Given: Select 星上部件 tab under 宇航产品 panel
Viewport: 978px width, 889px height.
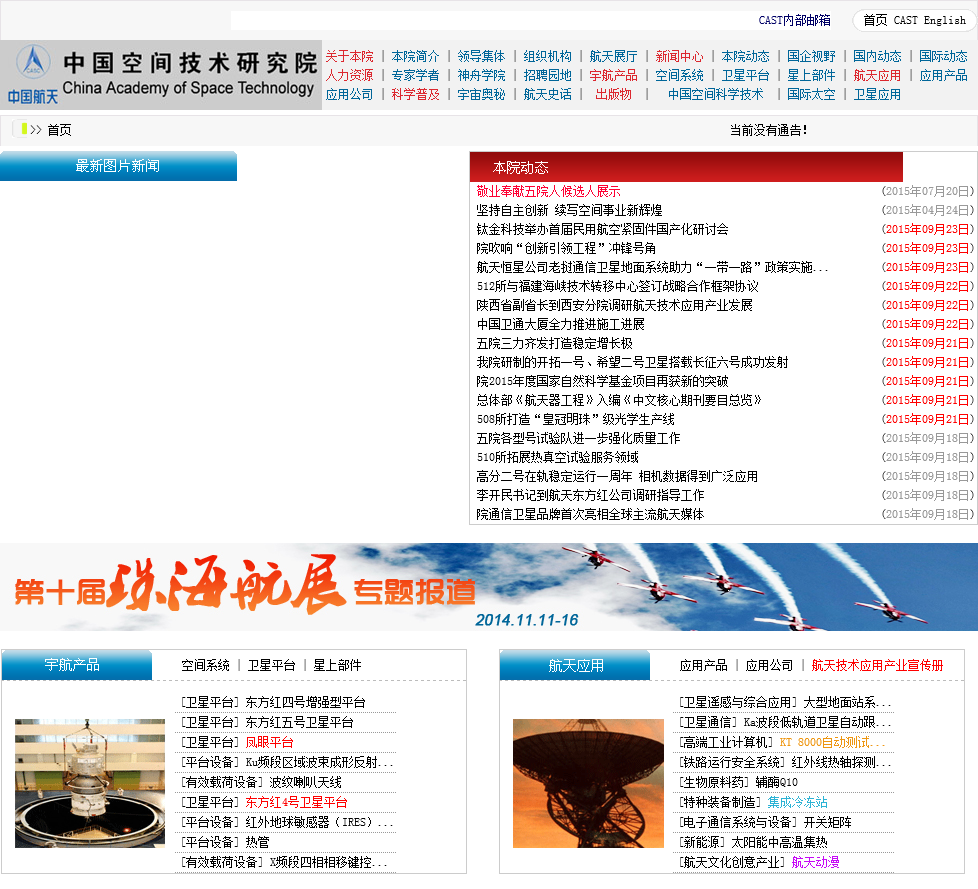Looking at the screenshot, I should [x=337, y=666].
